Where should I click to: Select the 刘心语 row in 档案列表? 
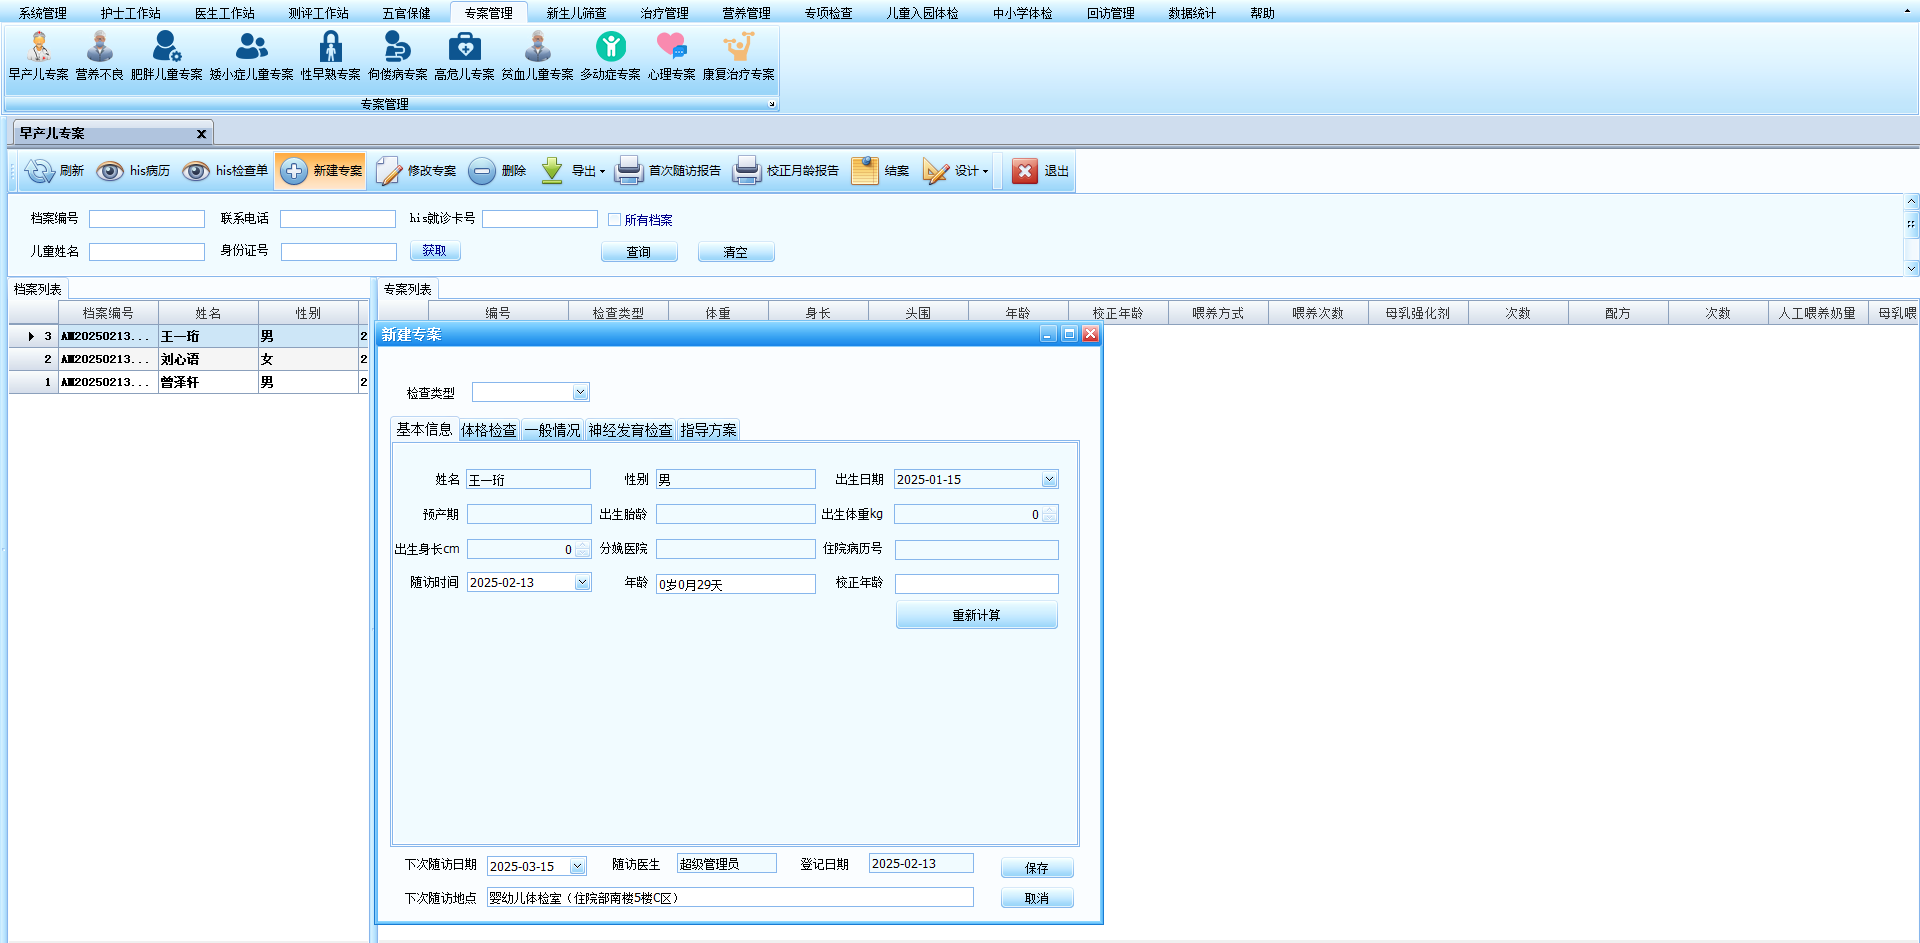coord(189,359)
